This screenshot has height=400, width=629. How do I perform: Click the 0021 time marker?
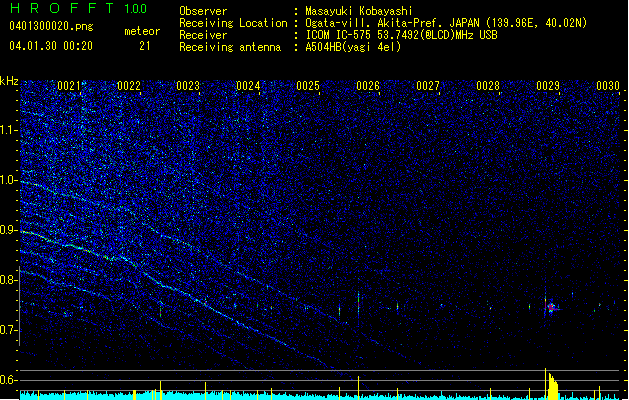click(x=69, y=86)
